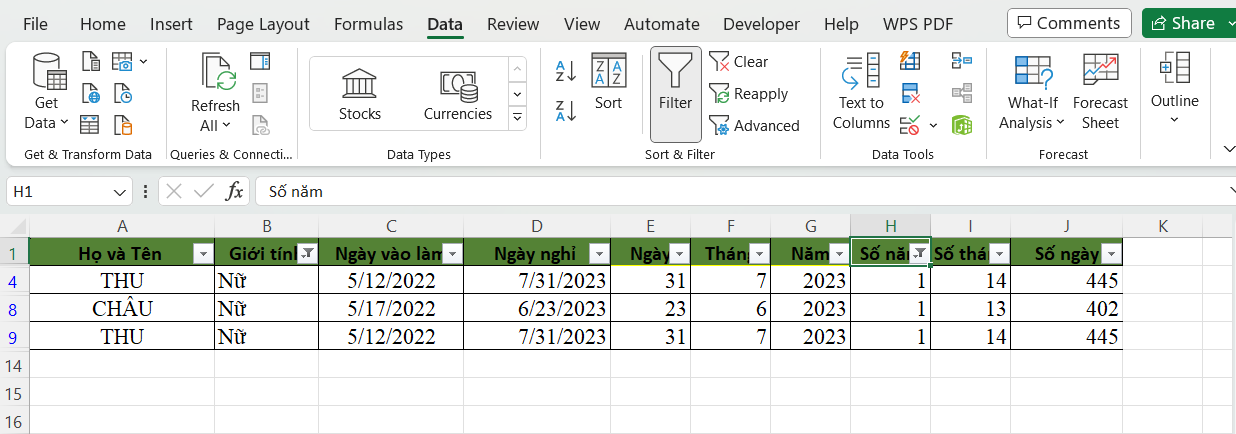Click the Consolidate icon
Viewport: 1236px width, 434px height.
(962, 62)
